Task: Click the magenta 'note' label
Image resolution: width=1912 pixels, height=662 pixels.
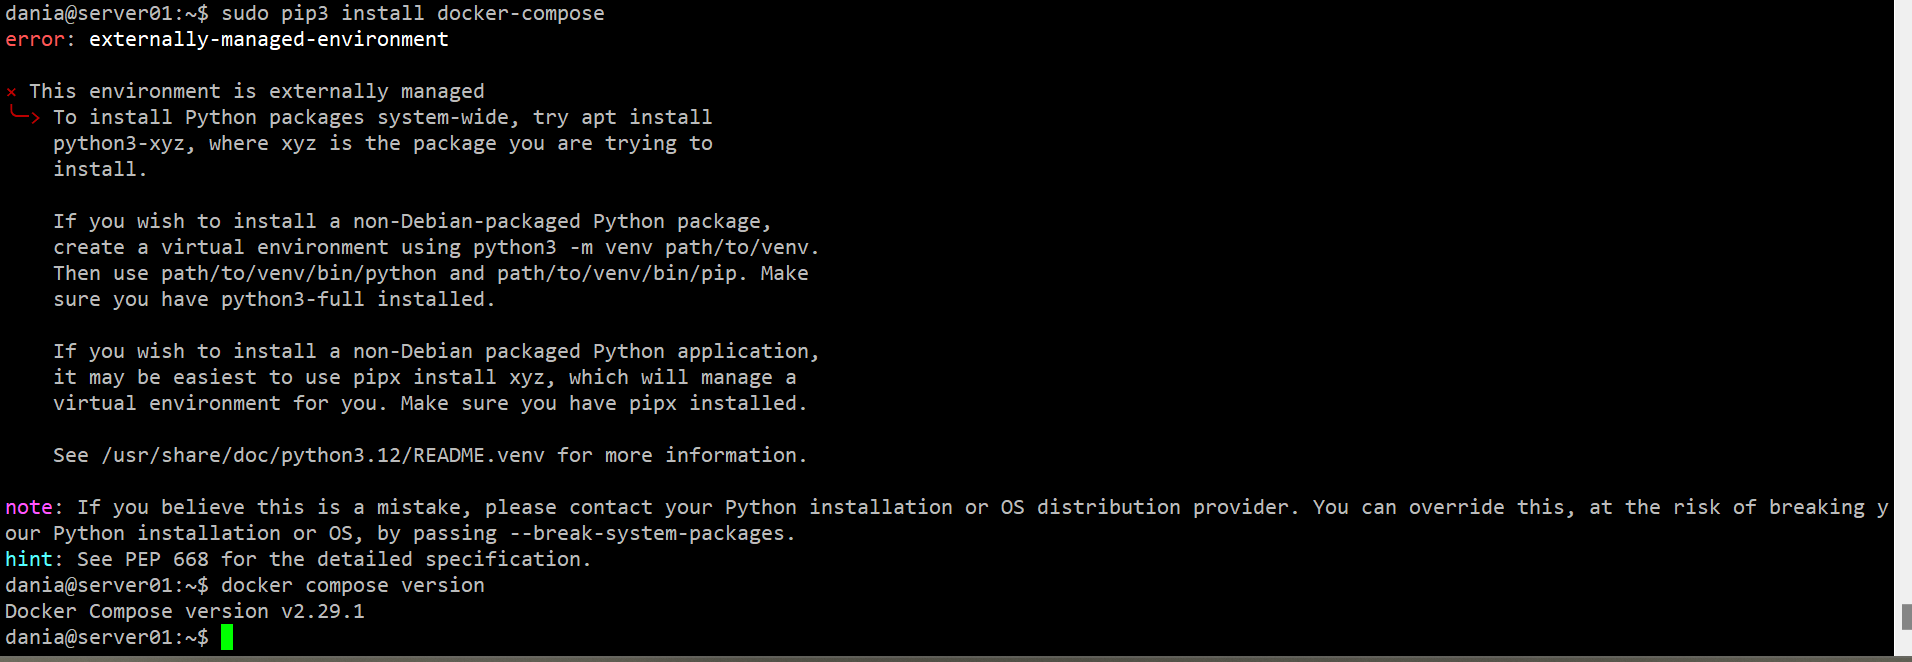Action: 29,507
